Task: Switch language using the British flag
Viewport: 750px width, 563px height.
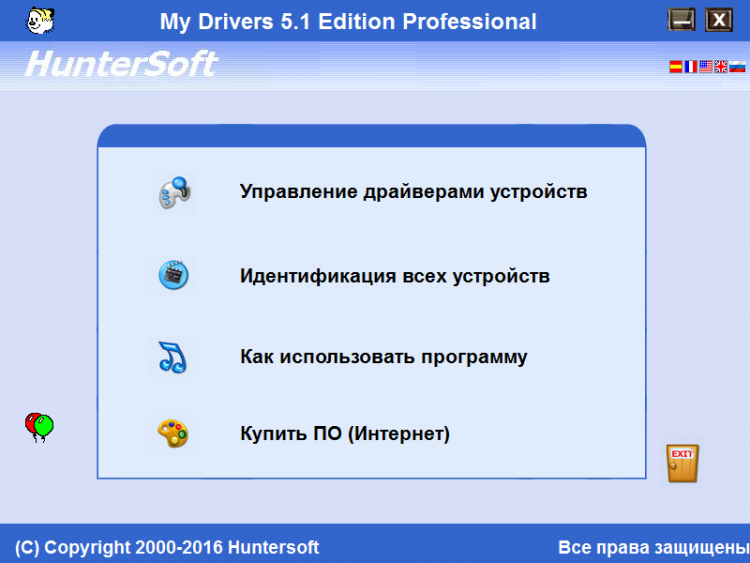Action: (721, 66)
